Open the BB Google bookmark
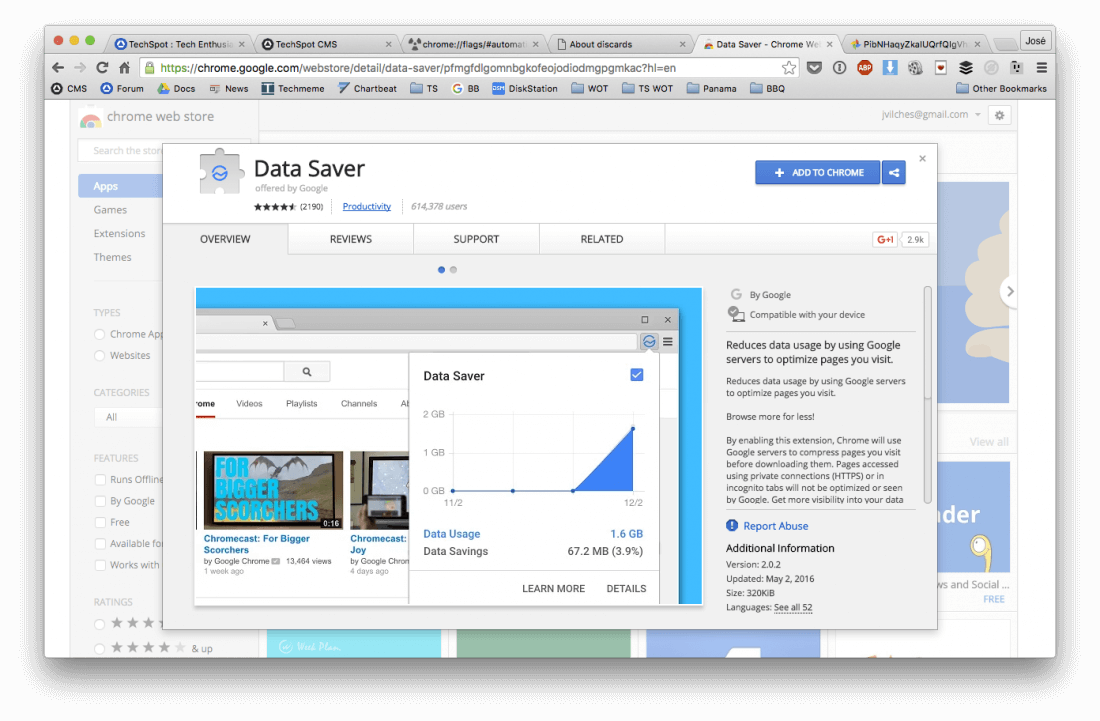This screenshot has width=1100, height=721. pos(466,88)
